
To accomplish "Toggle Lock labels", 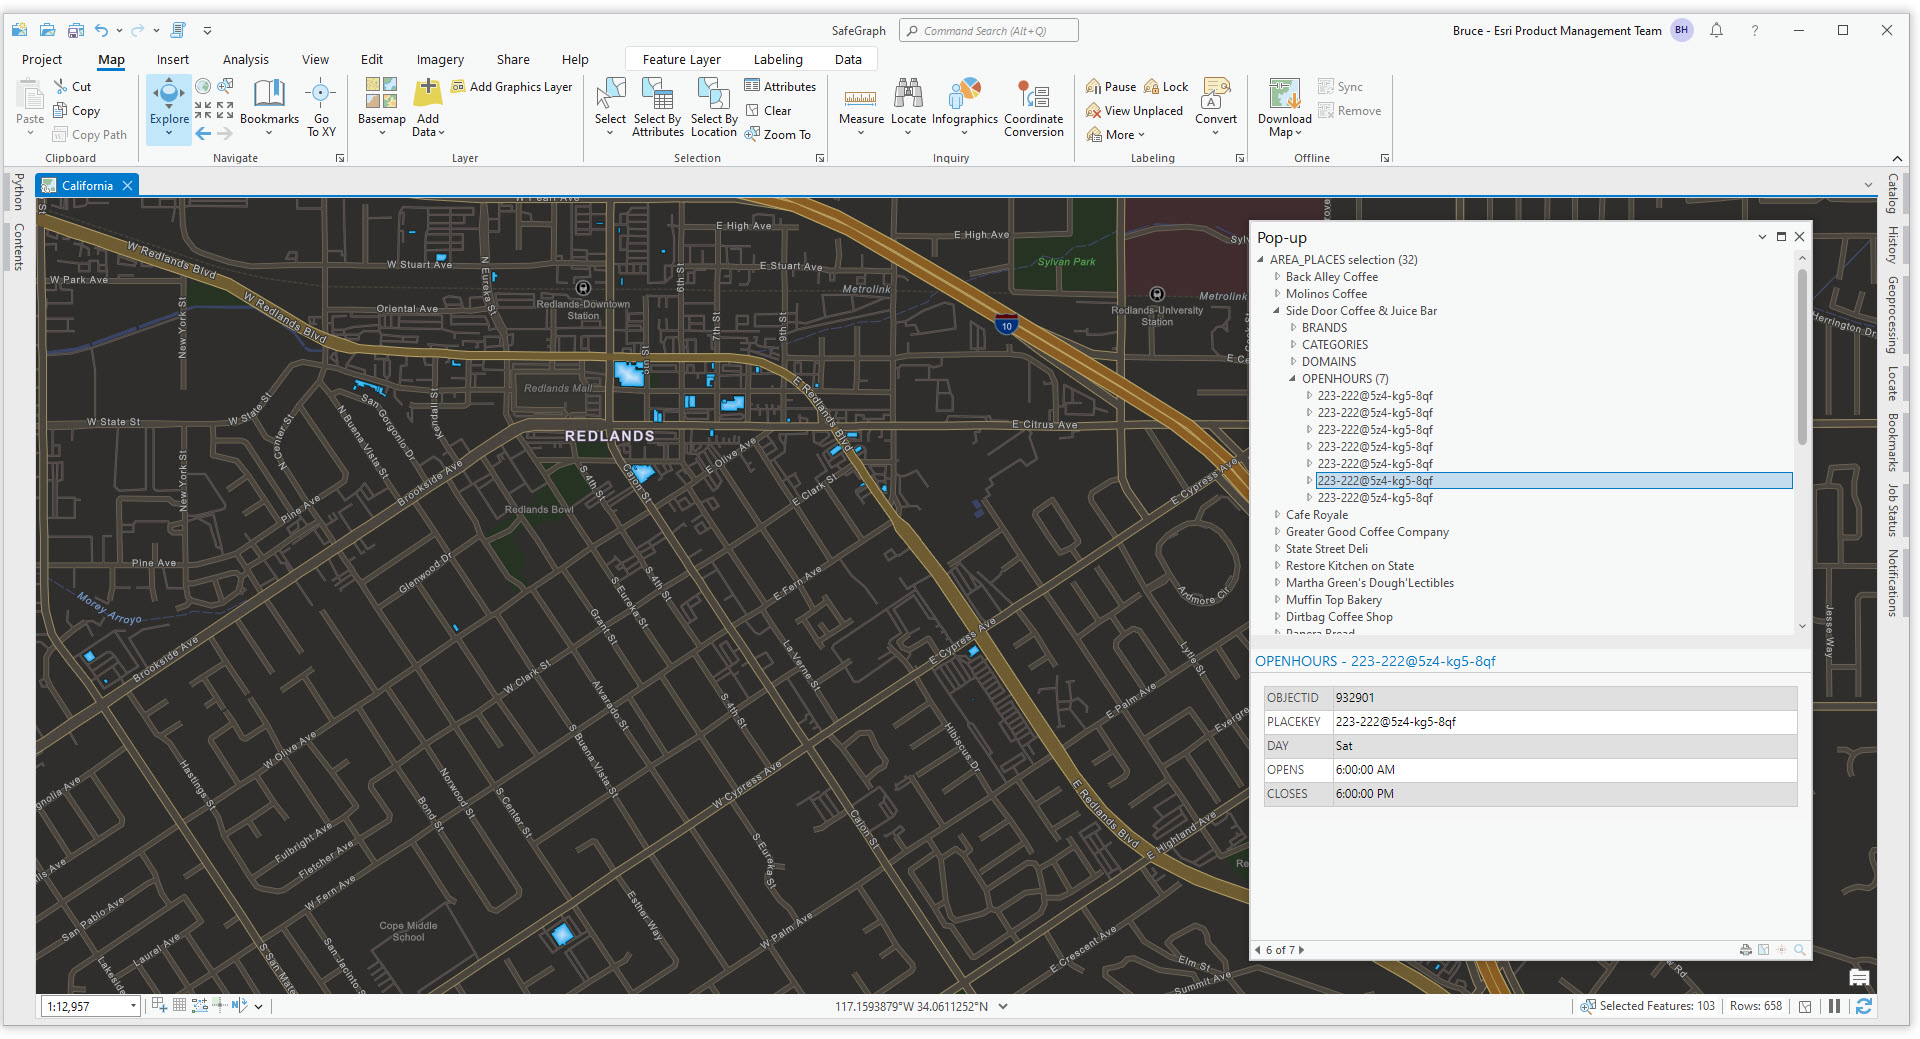I will (1166, 87).
